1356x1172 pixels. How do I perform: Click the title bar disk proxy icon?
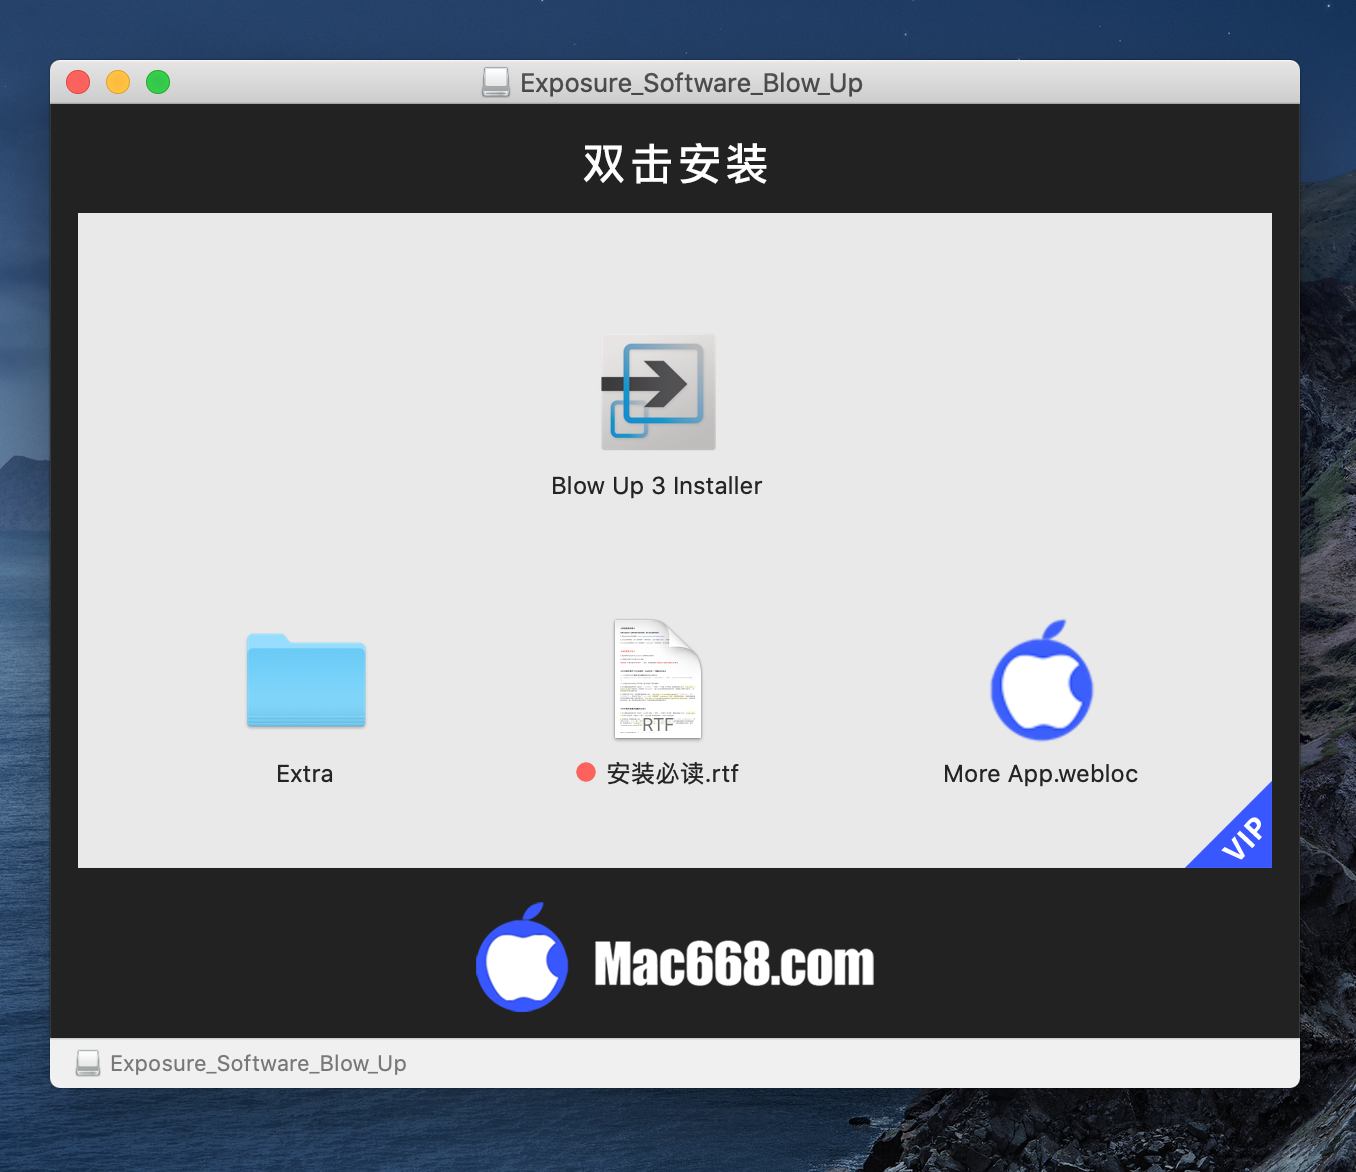click(x=496, y=82)
